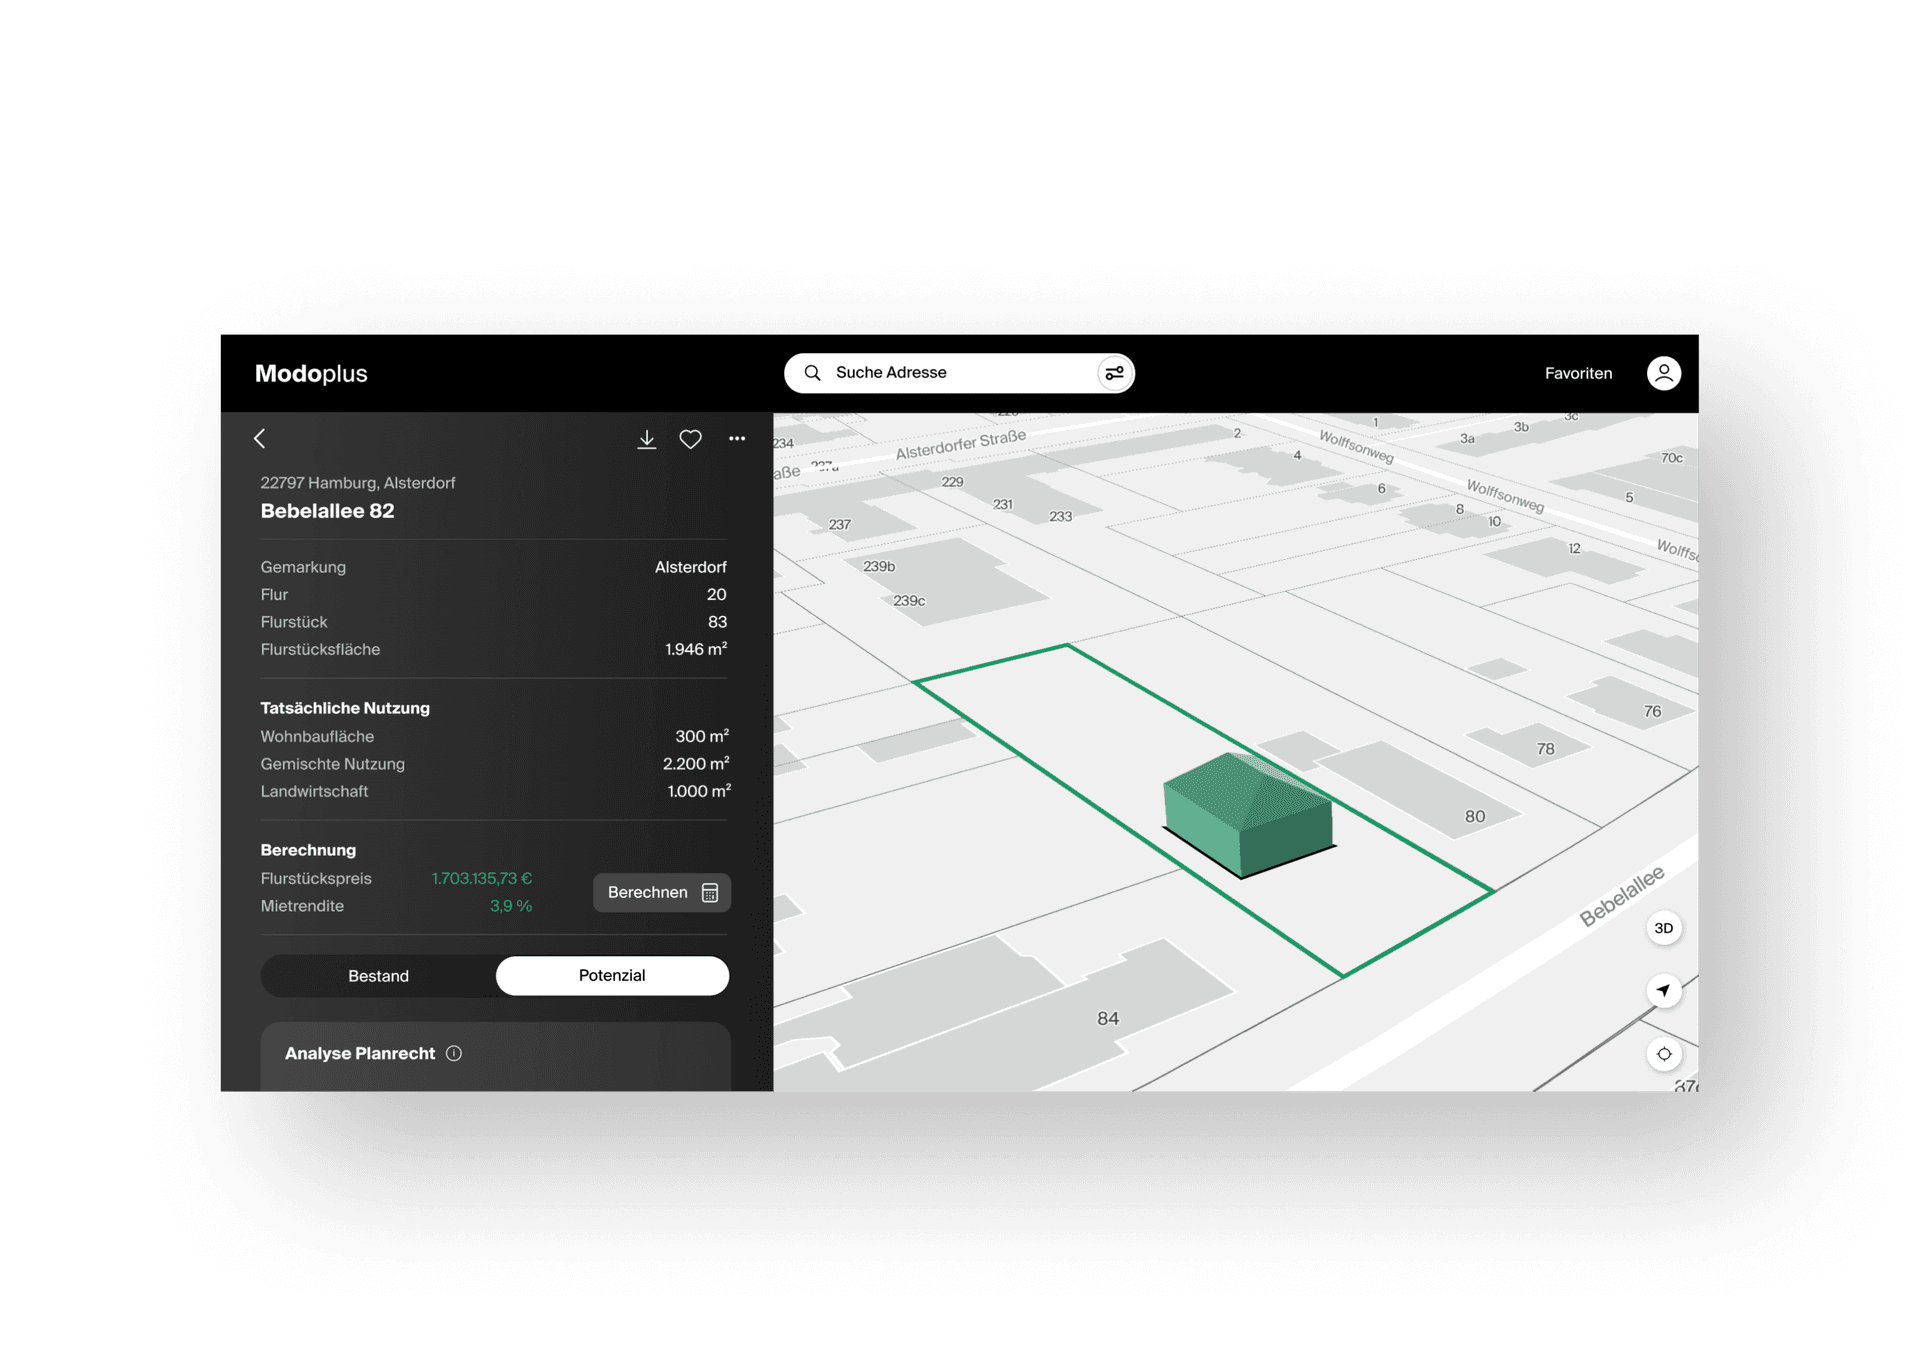Image resolution: width=1920 pixels, height=1356 pixels.
Task: Click the Berechnen button
Action: [x=661, y=892]
